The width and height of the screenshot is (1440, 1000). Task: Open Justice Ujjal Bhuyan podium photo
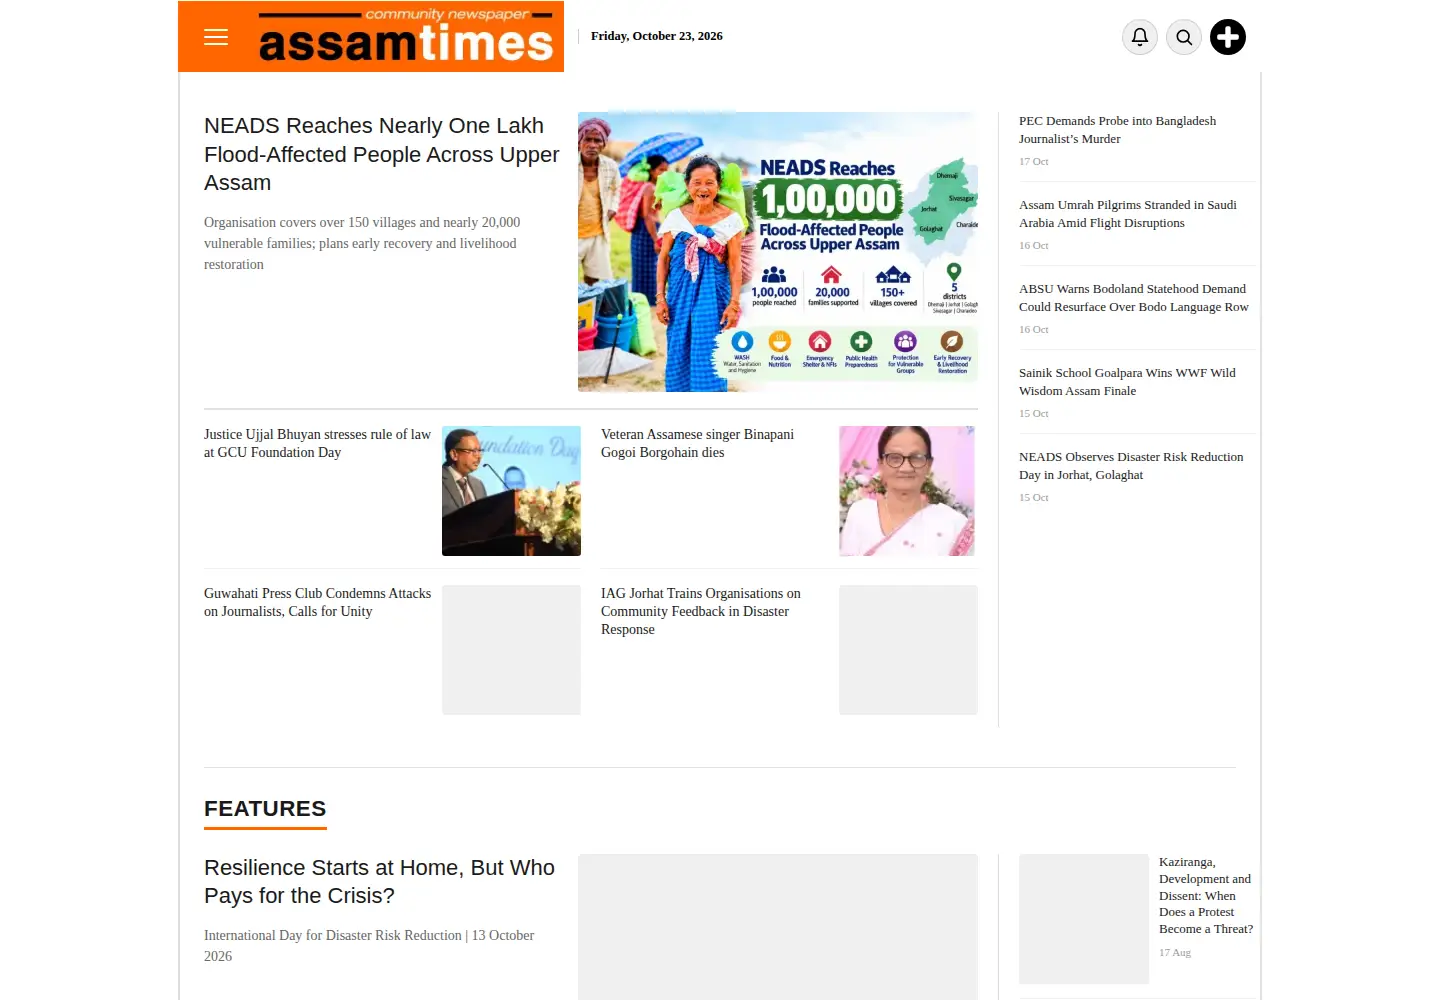[x=511, y=491]
